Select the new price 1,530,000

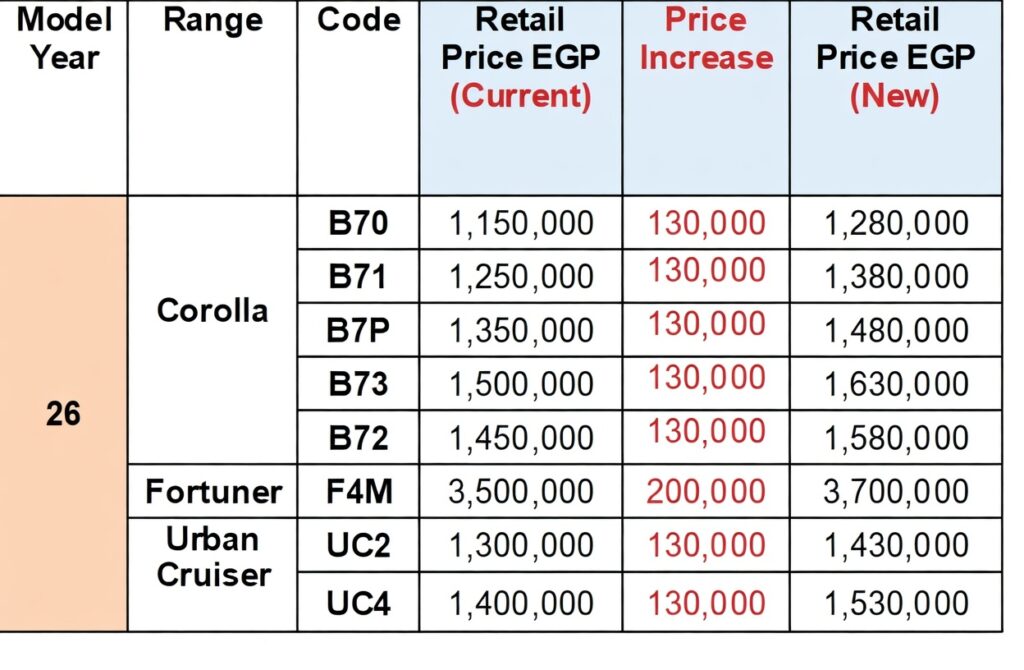[x=896, y=603]
